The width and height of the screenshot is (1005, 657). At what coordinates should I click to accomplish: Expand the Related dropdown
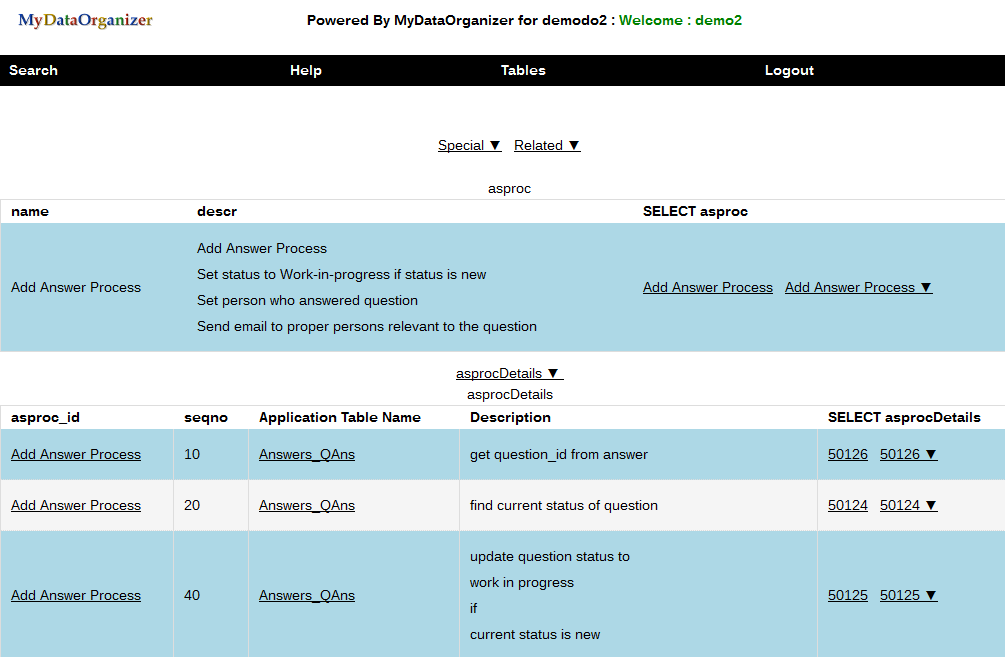point(547,145)
